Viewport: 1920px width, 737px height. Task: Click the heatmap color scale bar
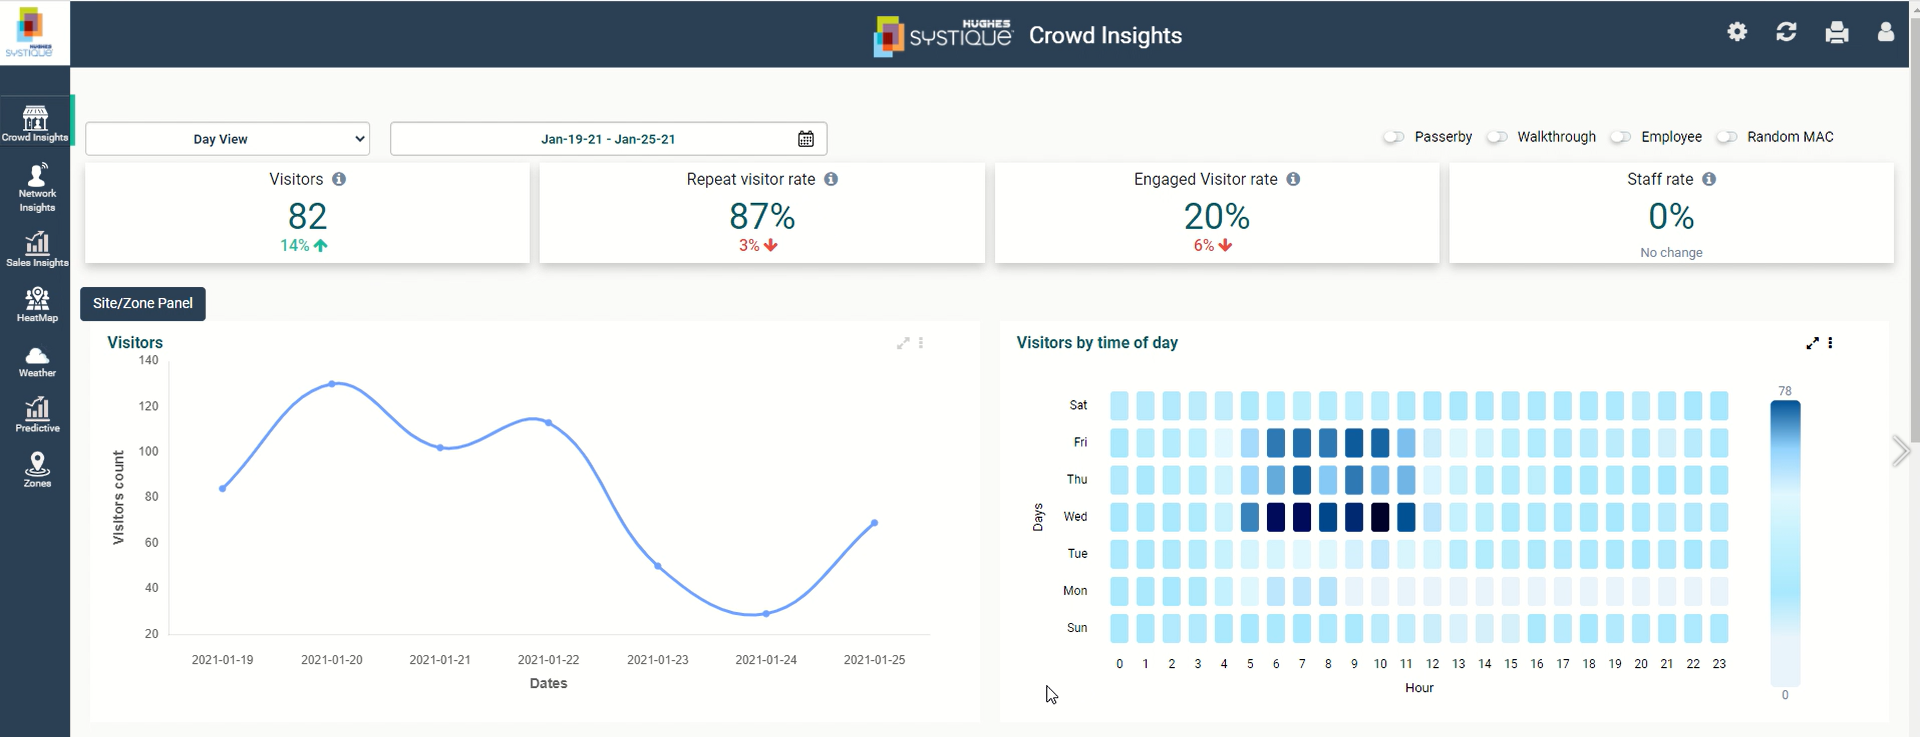[x=1785, y=543]
